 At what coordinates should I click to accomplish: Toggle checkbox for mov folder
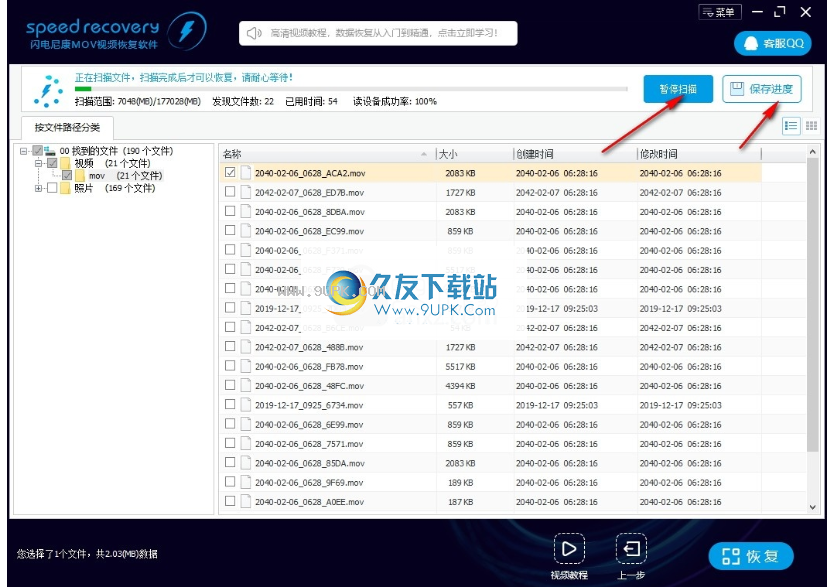tap(67, 175)
